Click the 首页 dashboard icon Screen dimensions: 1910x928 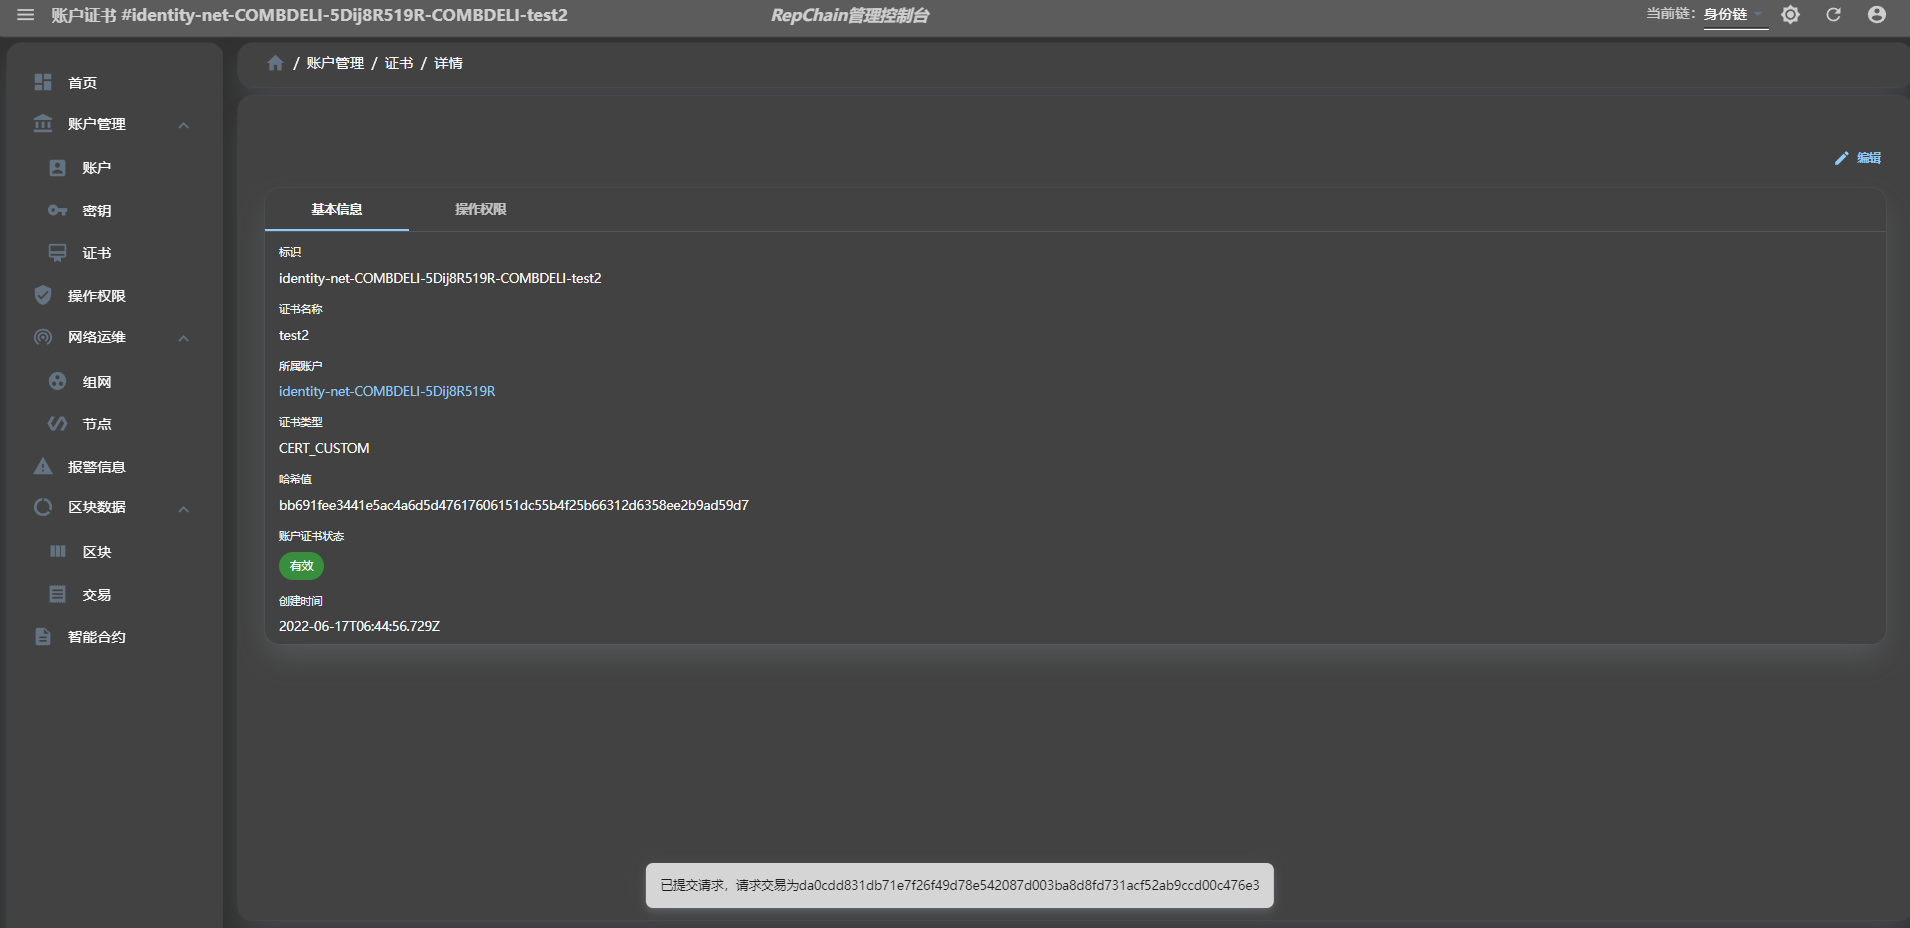click(x=43, y=82)
